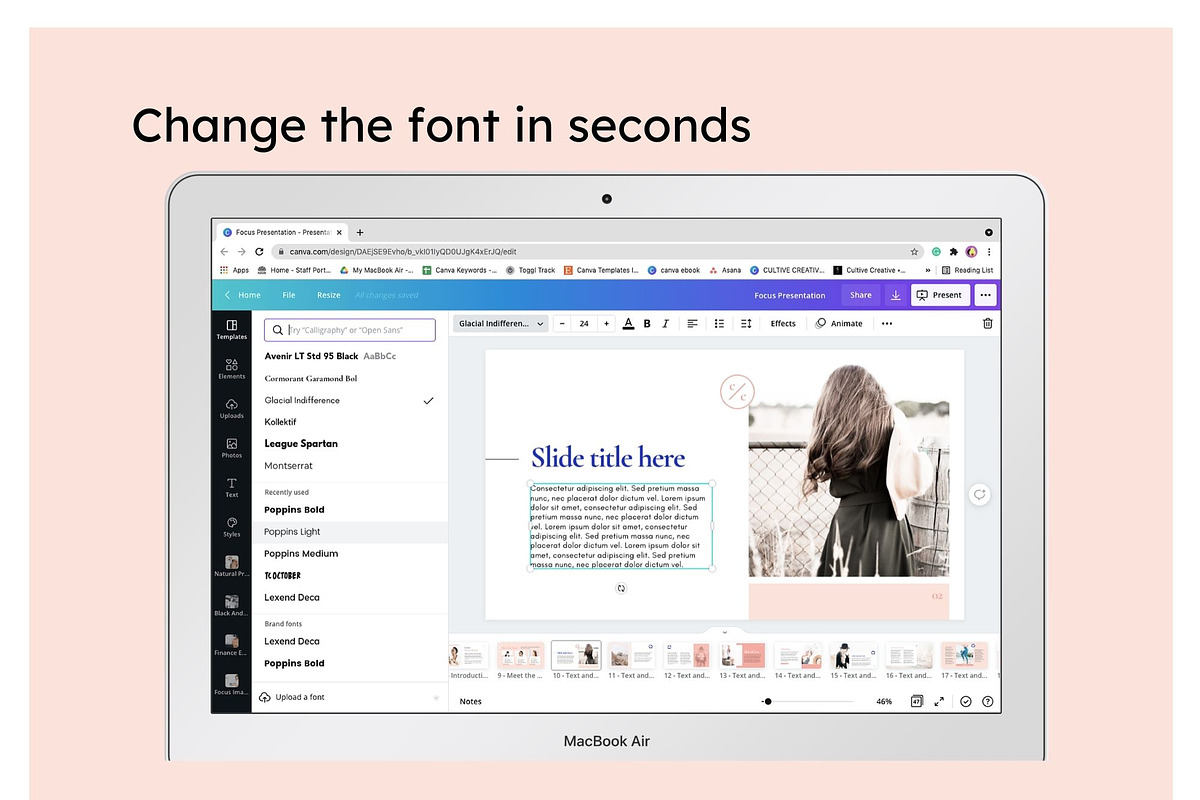Click the text color icon
Image resolution: width=1200 pixels, height=800 pixels.
(x=628, y=323)
